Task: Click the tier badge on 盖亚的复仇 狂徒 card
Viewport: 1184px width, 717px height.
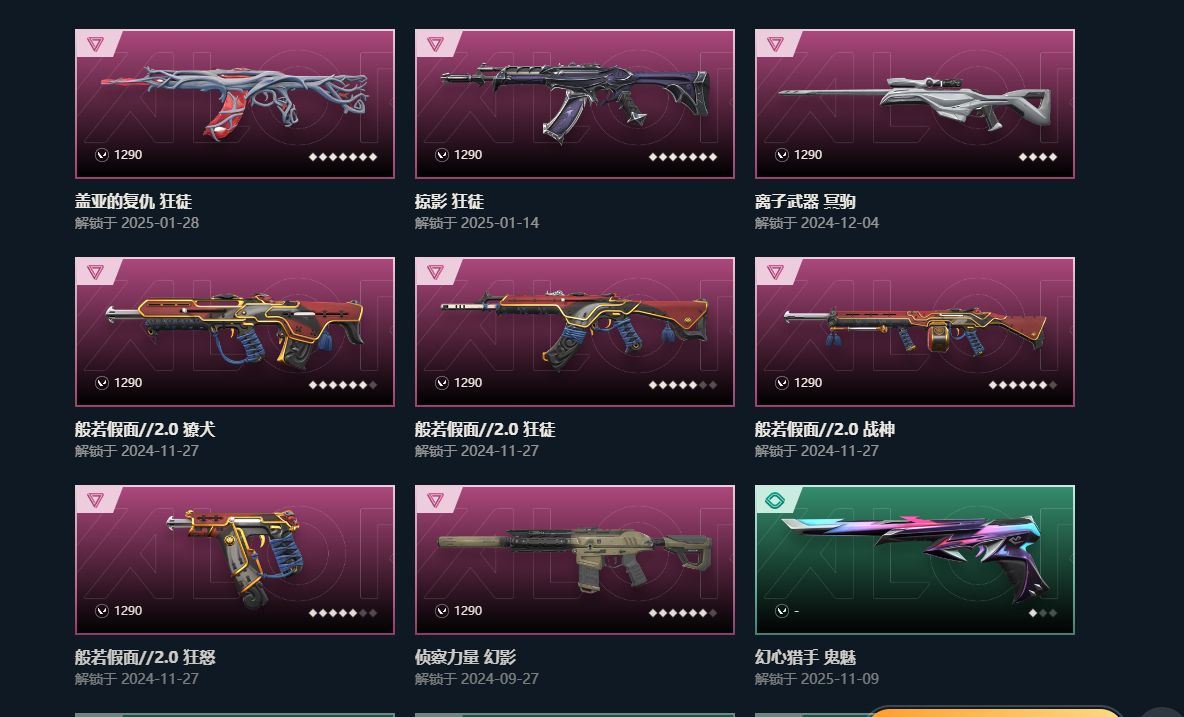Action: coord(95,44)
